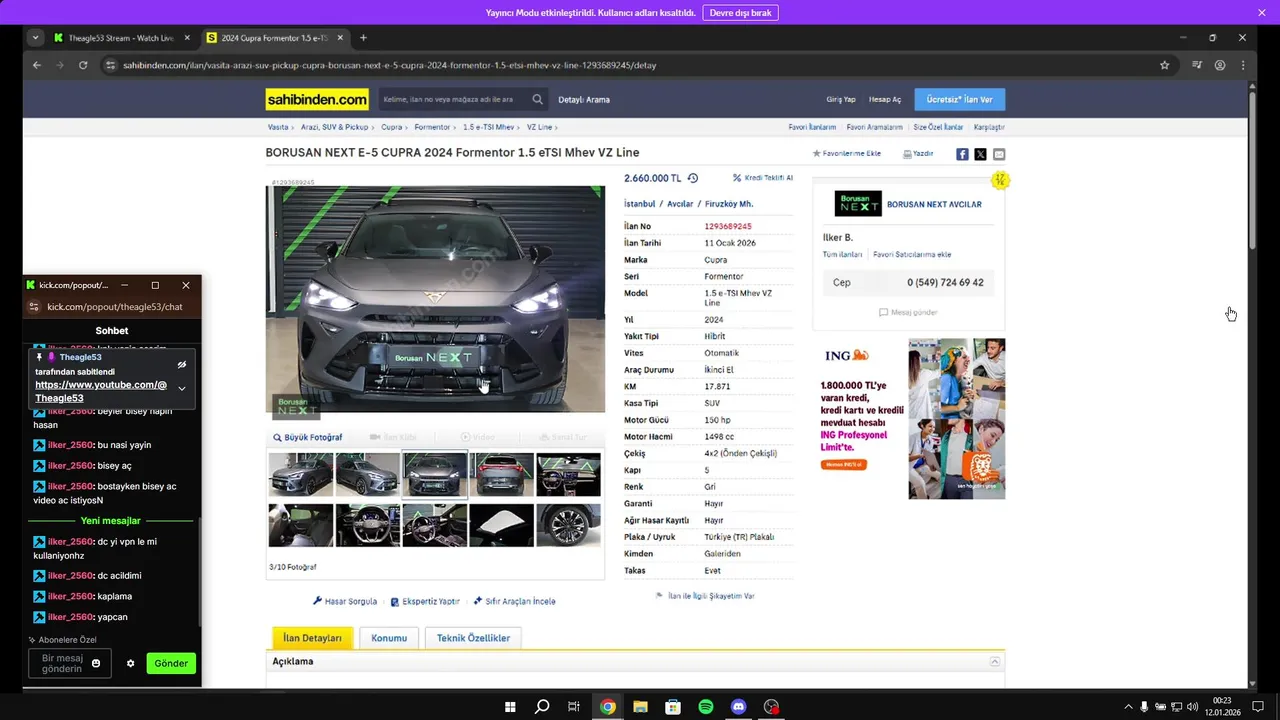Open Windows search from the taskbar
This screenshot has width=1280, height=720.
click(542, 707)
